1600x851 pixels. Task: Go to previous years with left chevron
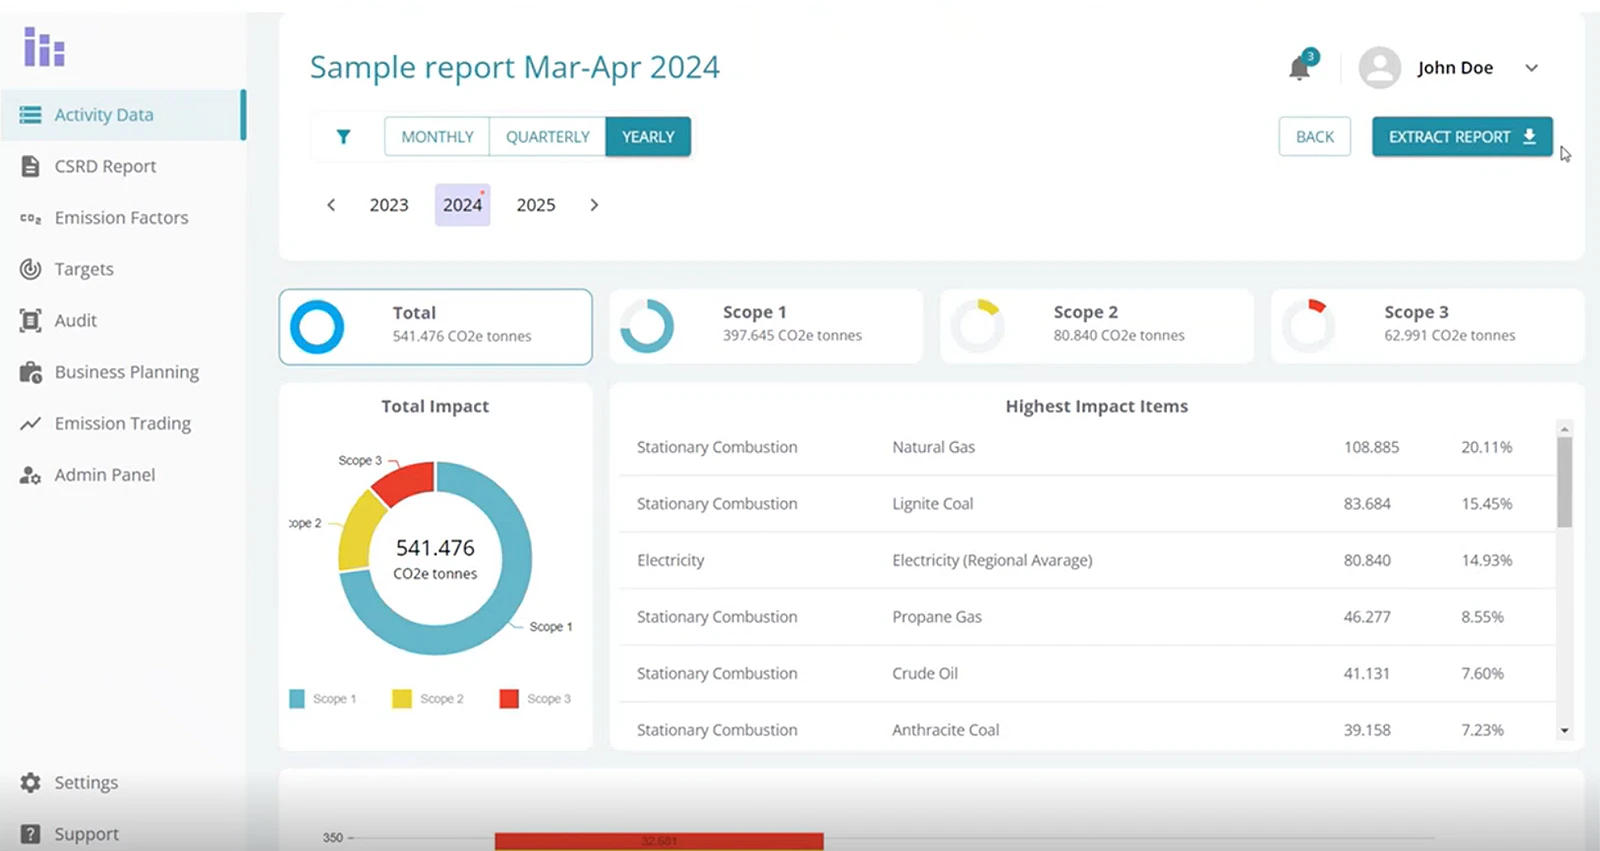coord(331,205)
